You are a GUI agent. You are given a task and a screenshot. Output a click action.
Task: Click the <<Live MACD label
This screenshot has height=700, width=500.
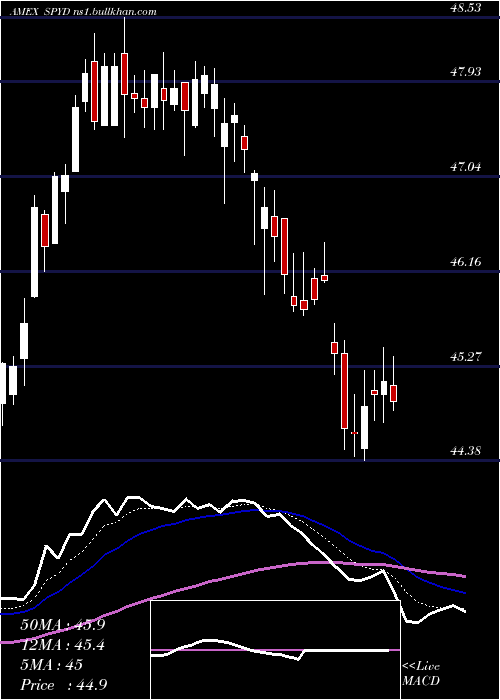[421, 674]
